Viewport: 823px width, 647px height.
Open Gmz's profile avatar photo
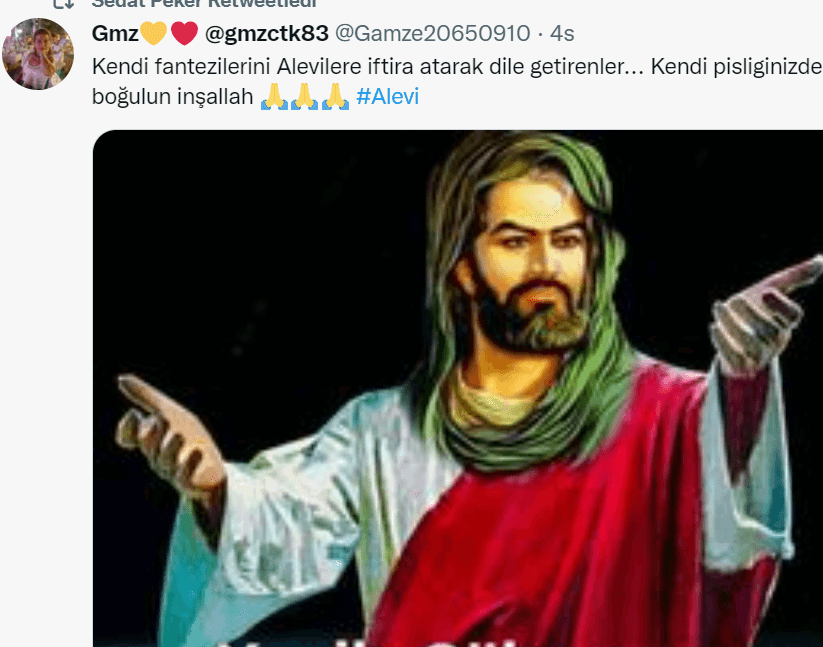(x=38, y=54)
